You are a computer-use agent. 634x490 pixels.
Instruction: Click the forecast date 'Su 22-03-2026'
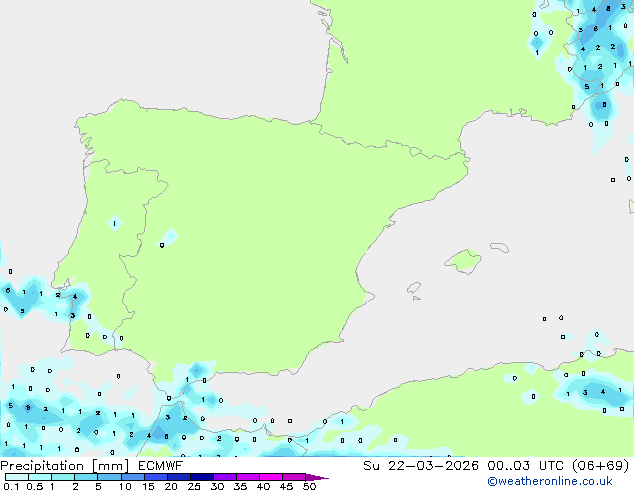(421, 466)
